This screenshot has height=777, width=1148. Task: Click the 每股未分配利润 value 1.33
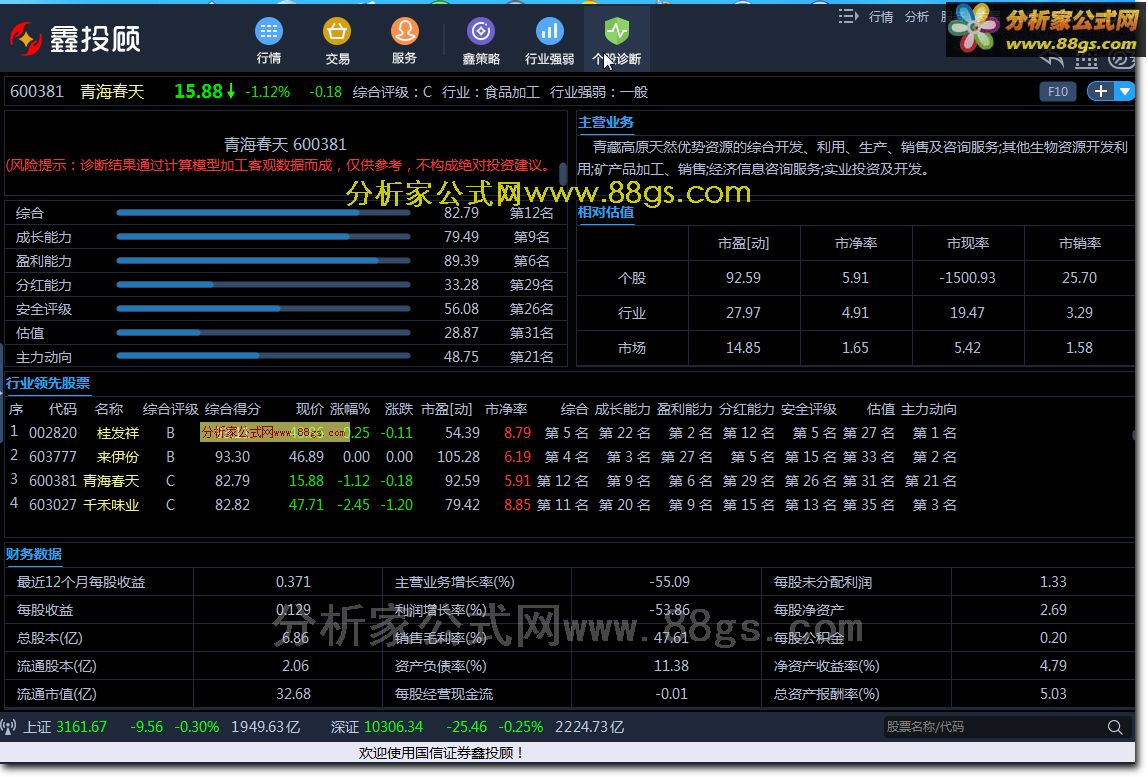click(x=1053, y=582)
